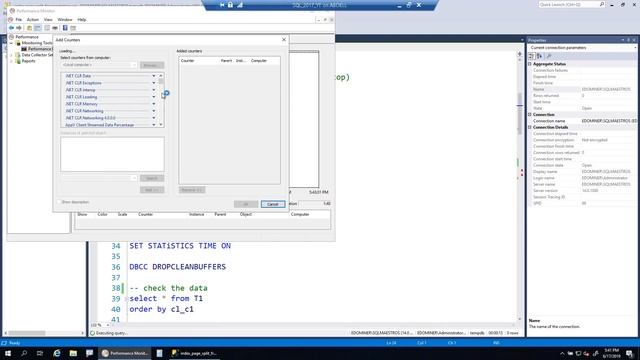The width and height of the screenshot is (640, 360).
Task: Open the File menu in Performance Monitor
Action: pyautogui.click(x=19, y=20)
